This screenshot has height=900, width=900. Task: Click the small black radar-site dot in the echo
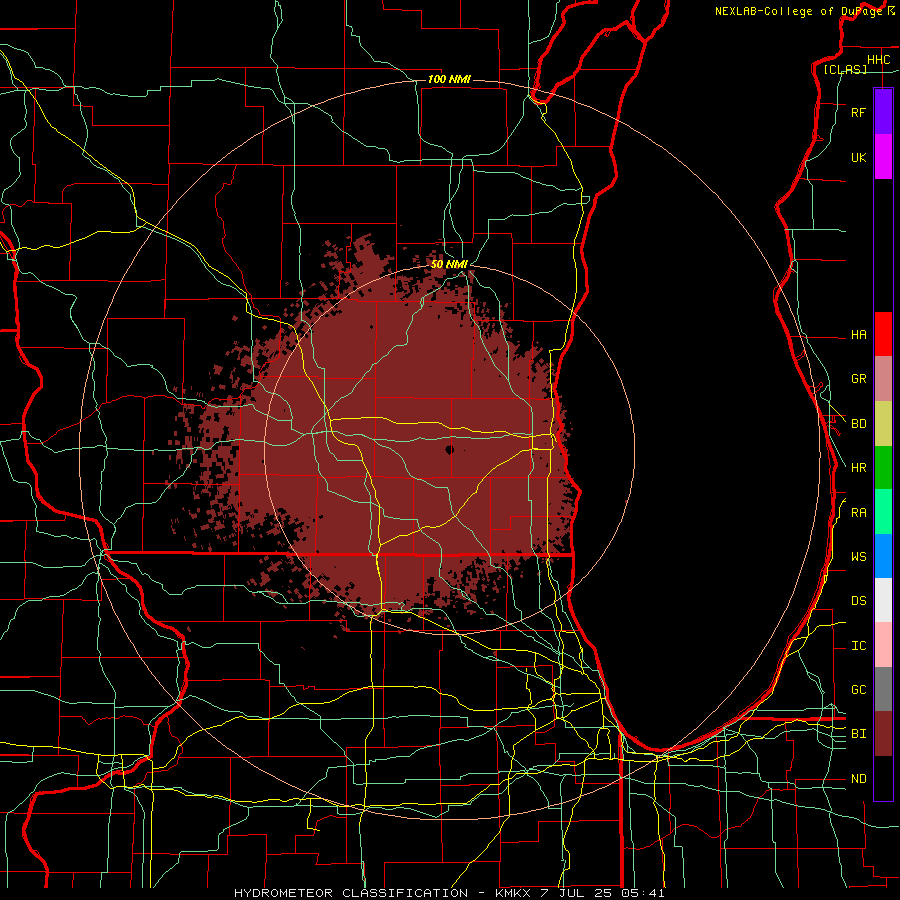click(x=449, y=449)
